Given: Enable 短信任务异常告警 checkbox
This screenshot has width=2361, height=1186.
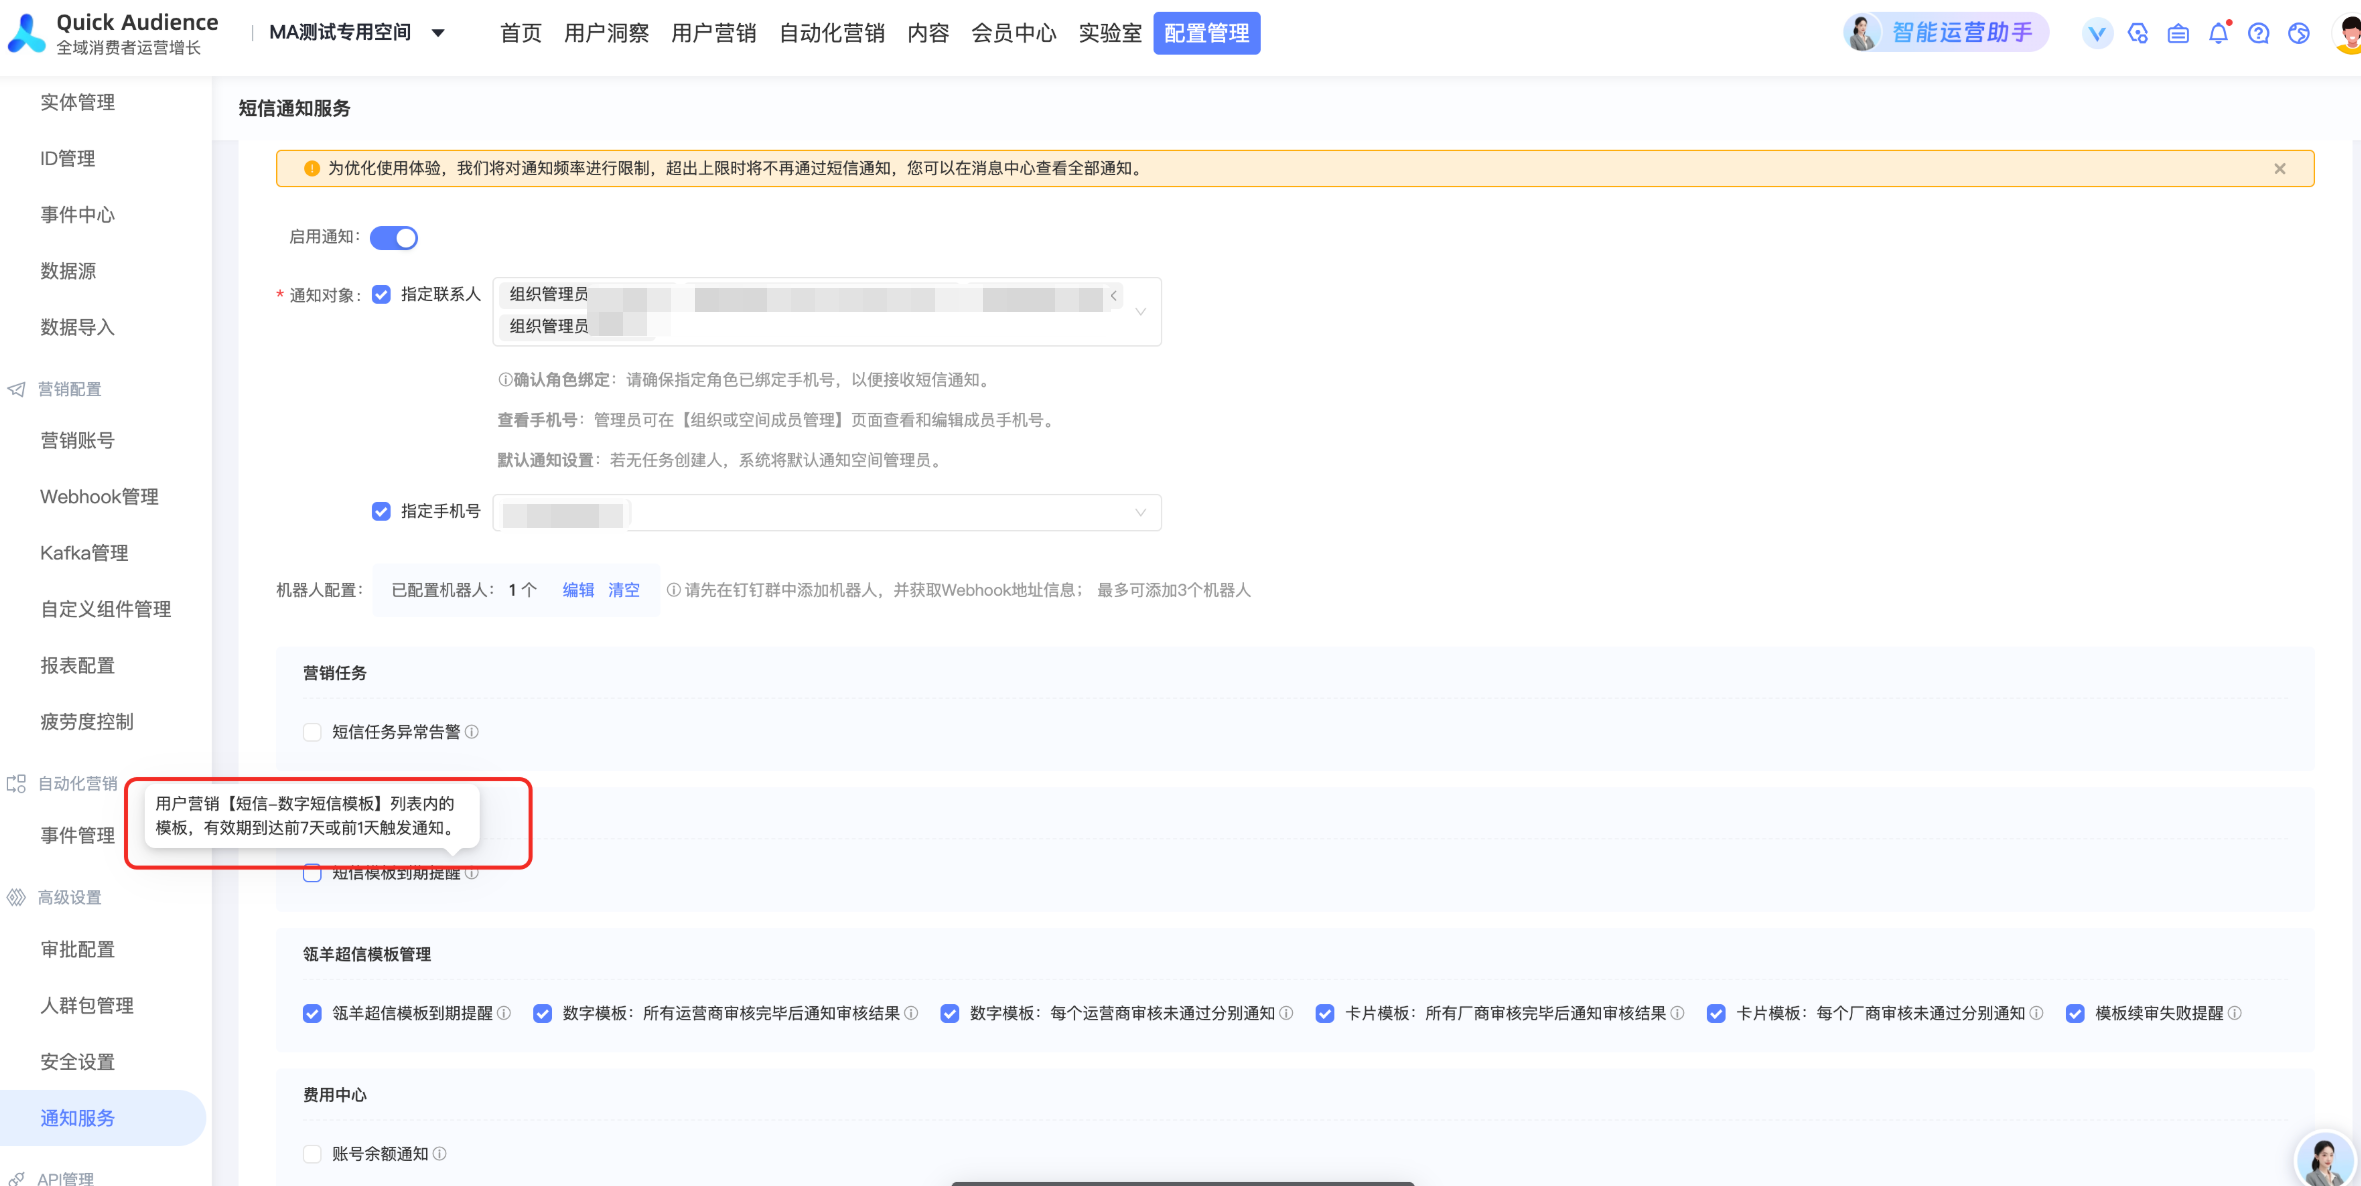Looking at the screenshot, I should (312, 732).
